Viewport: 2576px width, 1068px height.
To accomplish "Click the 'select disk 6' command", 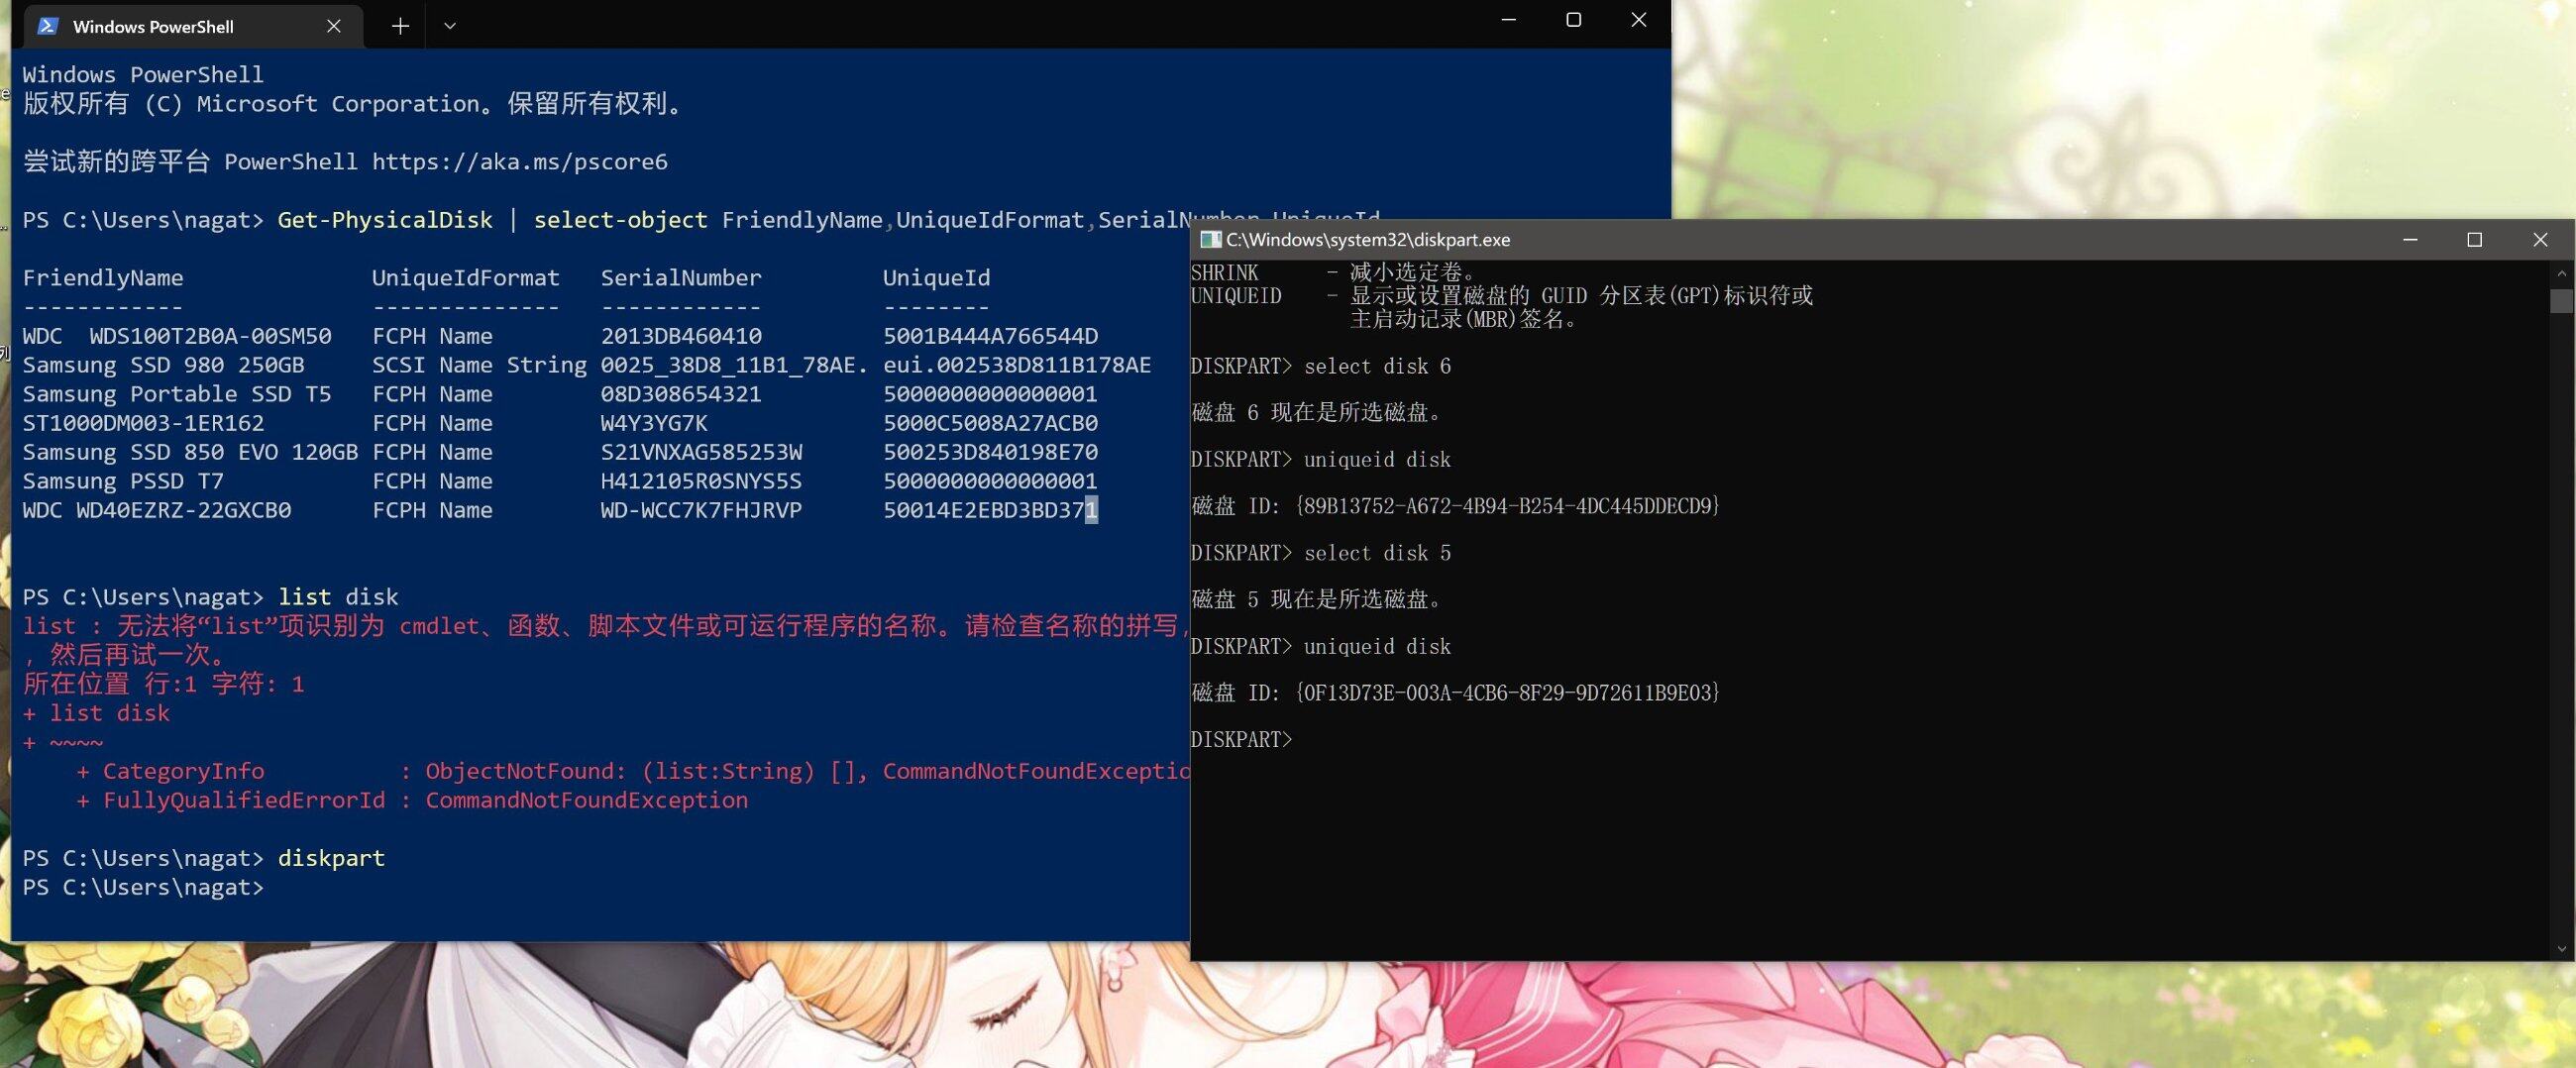I will click(x=1377, y=366).
